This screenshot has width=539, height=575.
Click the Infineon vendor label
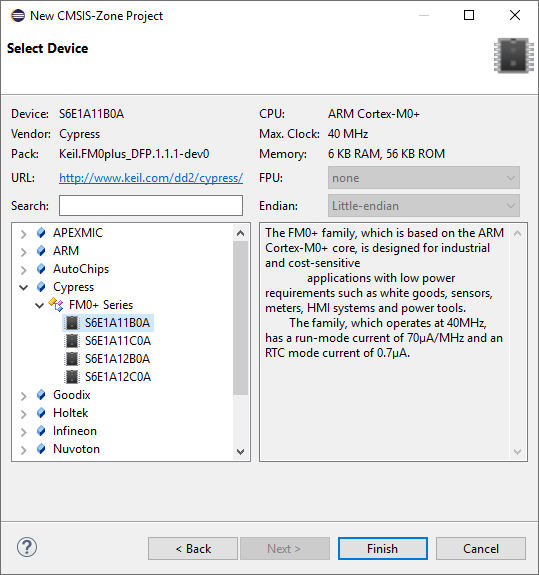tap(75, 431)
